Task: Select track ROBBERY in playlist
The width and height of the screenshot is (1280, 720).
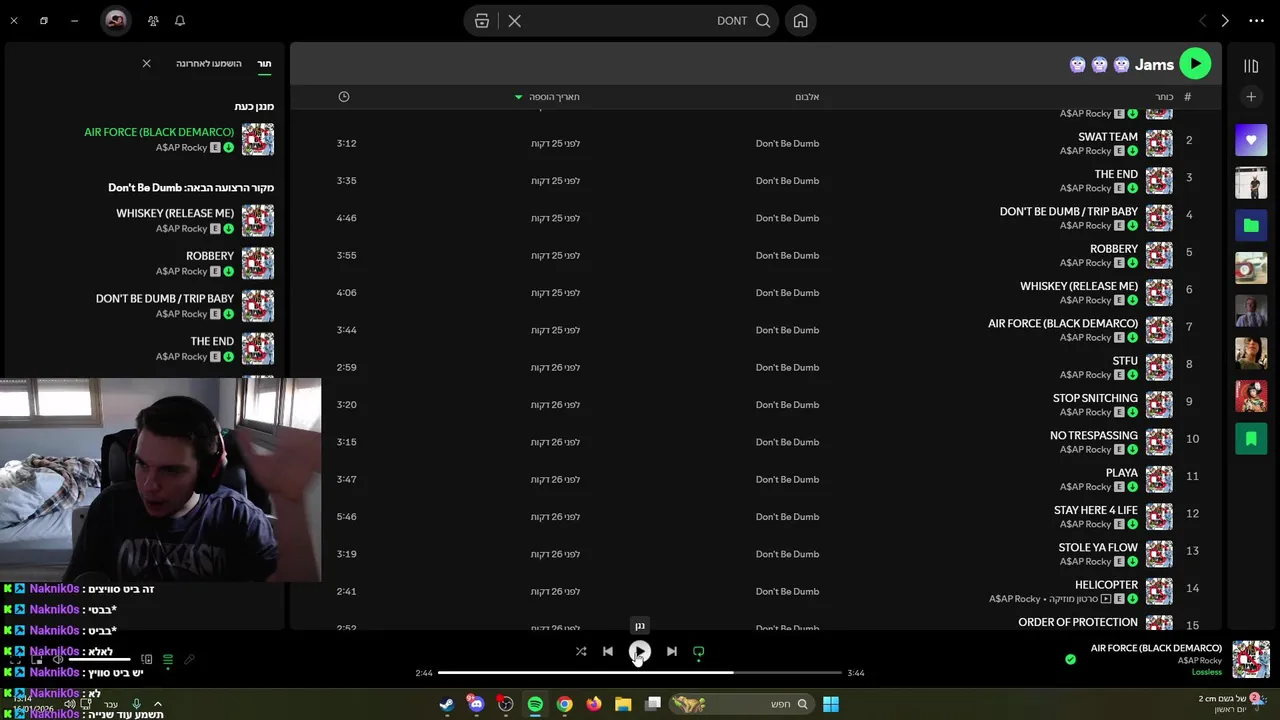Action: (1114, 249)
